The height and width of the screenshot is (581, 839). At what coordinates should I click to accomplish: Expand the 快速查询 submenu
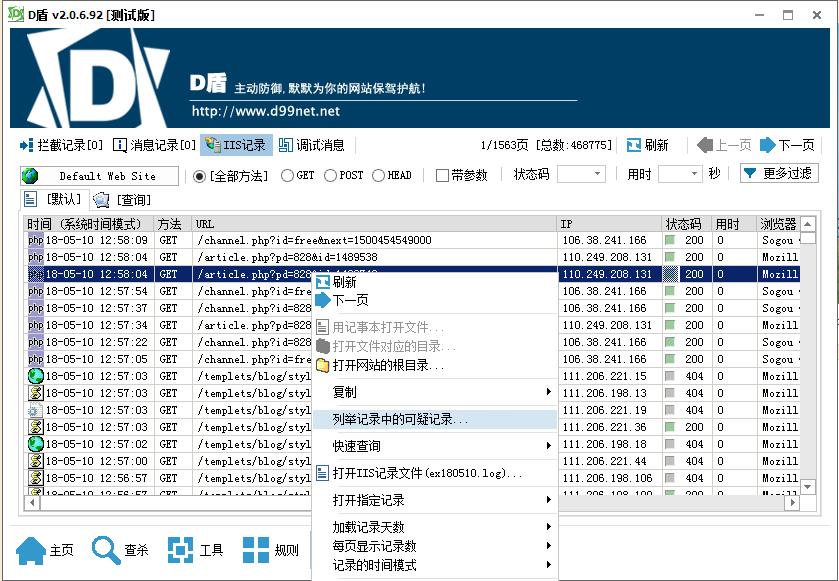[434, 446]
